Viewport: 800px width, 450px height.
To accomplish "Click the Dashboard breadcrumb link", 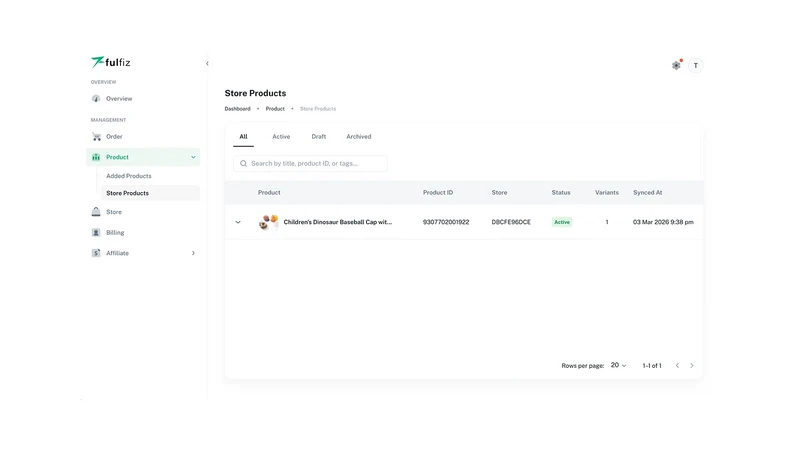I will 237,109.
